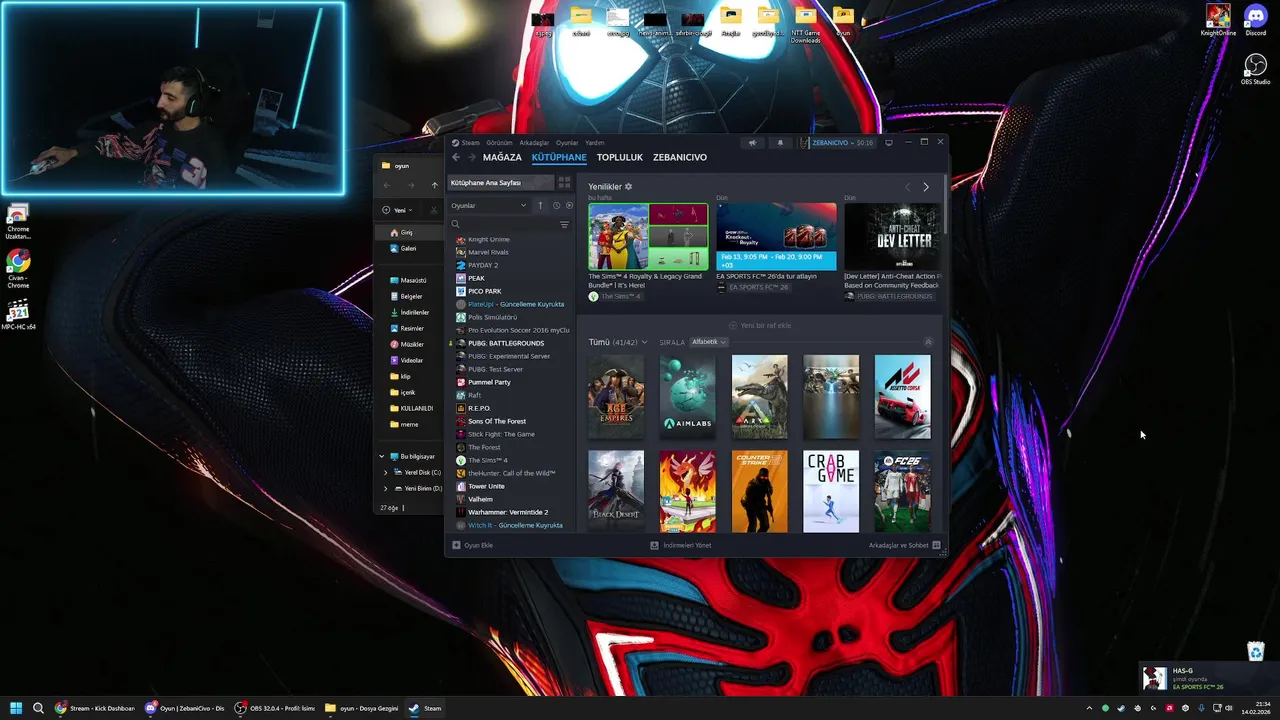
Task: Open ZEBANICIVO profile tab
Action: [x=680, y=157]
